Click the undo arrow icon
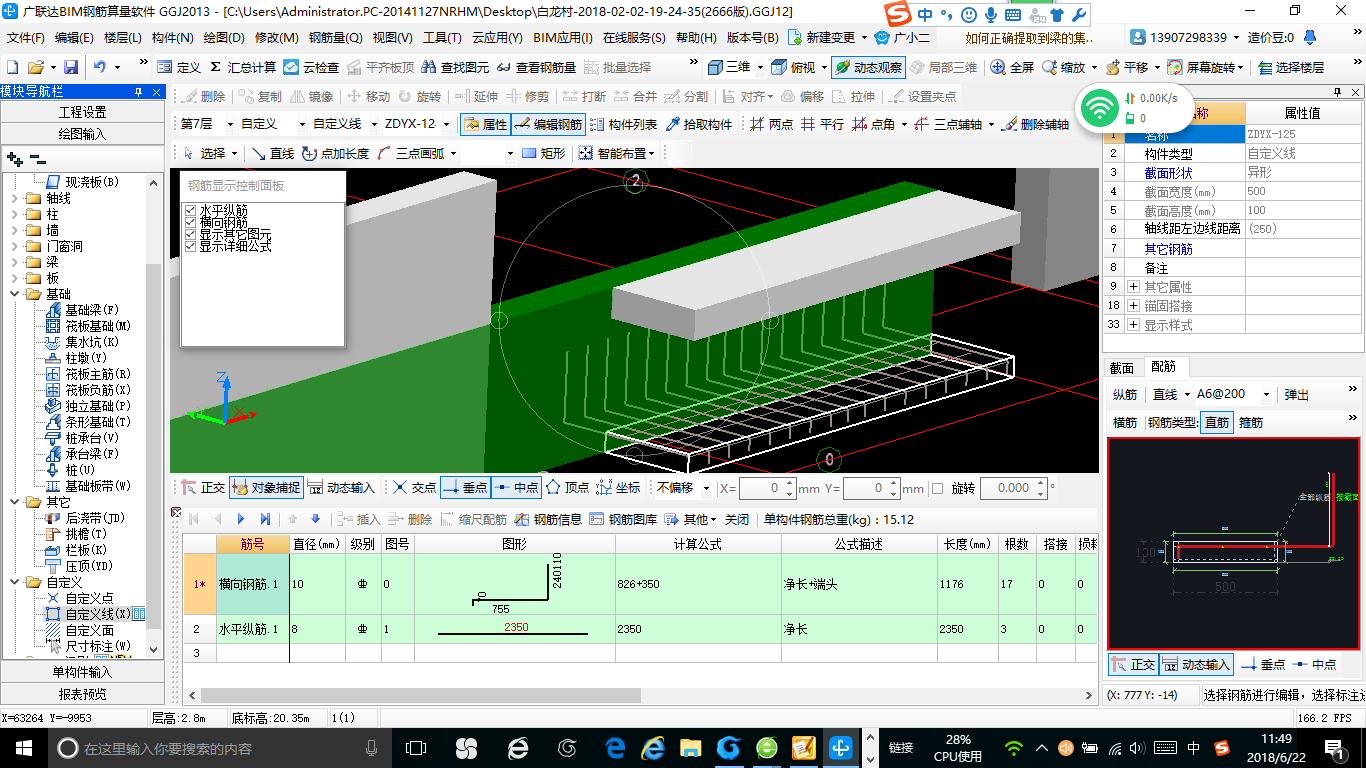The image size is (1366, 768). (x=100, y=67)
